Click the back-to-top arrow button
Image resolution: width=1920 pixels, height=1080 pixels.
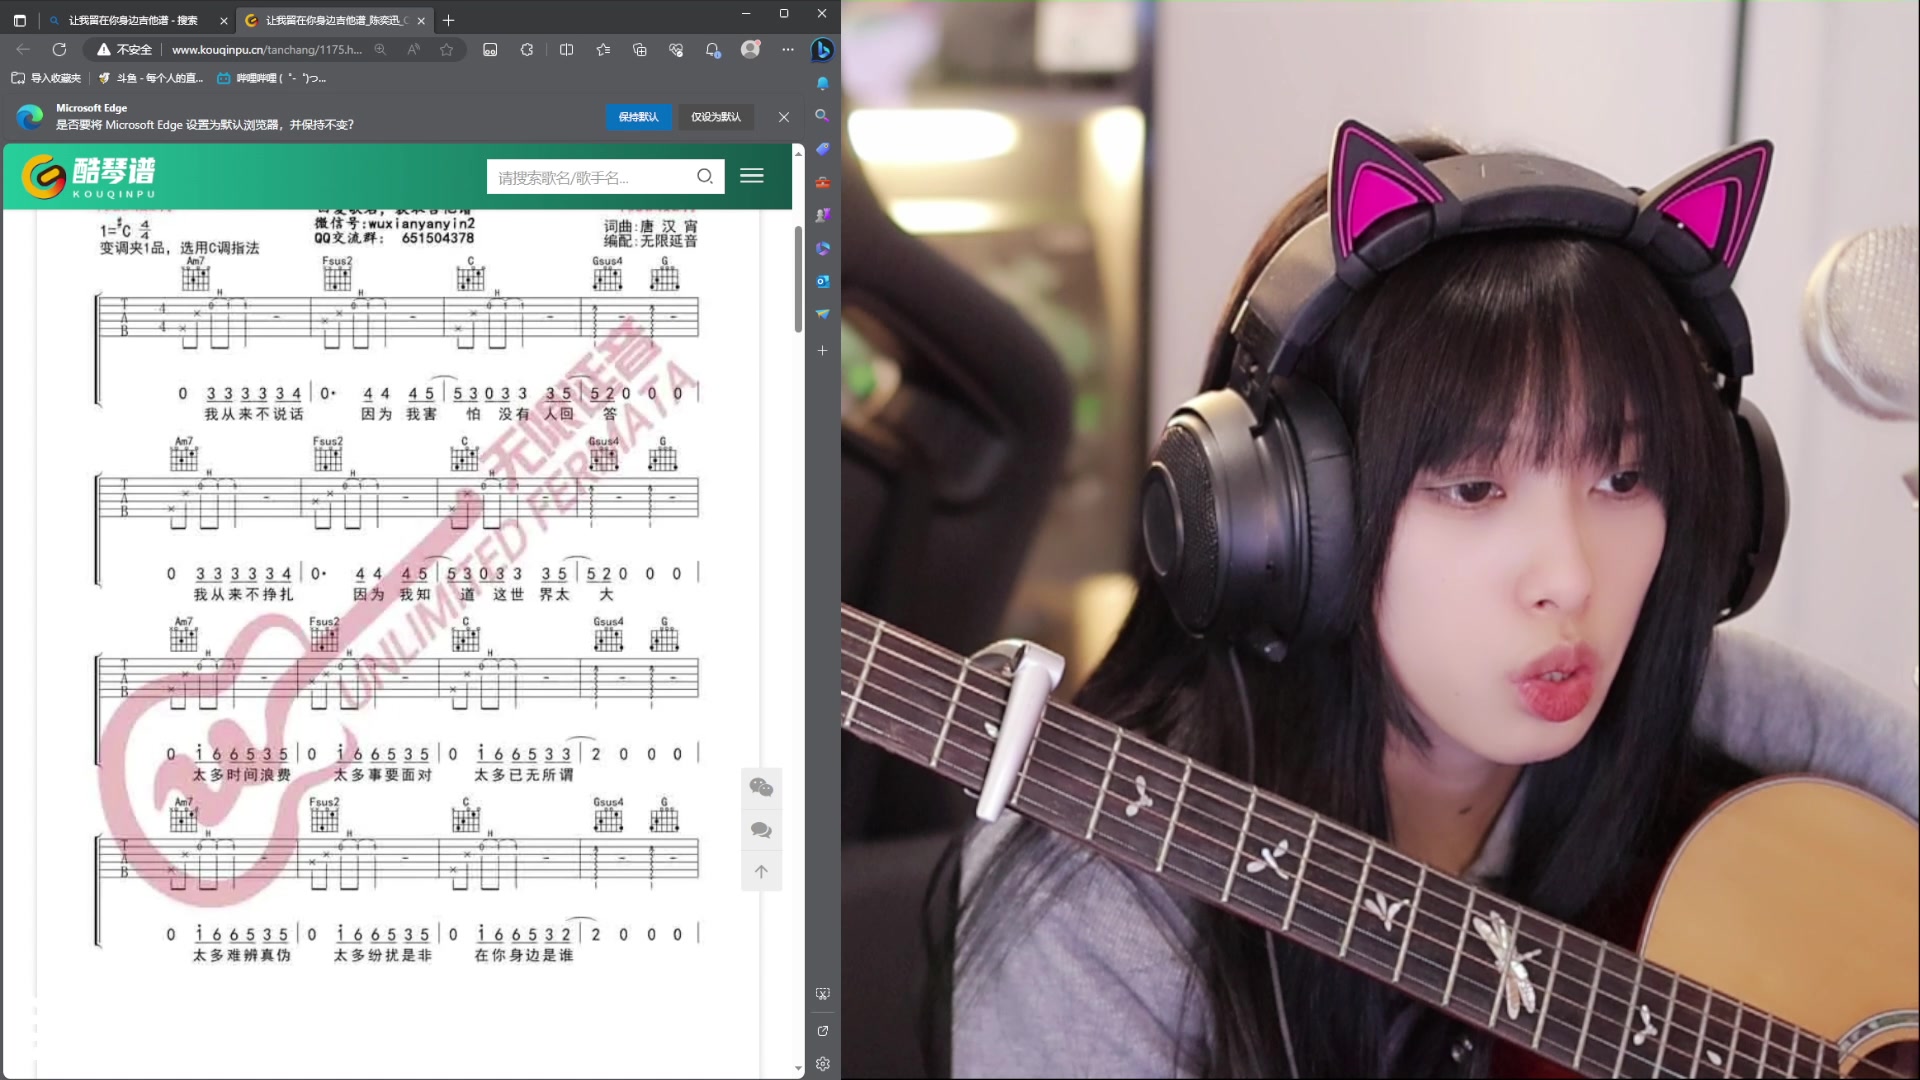(761, 872)
